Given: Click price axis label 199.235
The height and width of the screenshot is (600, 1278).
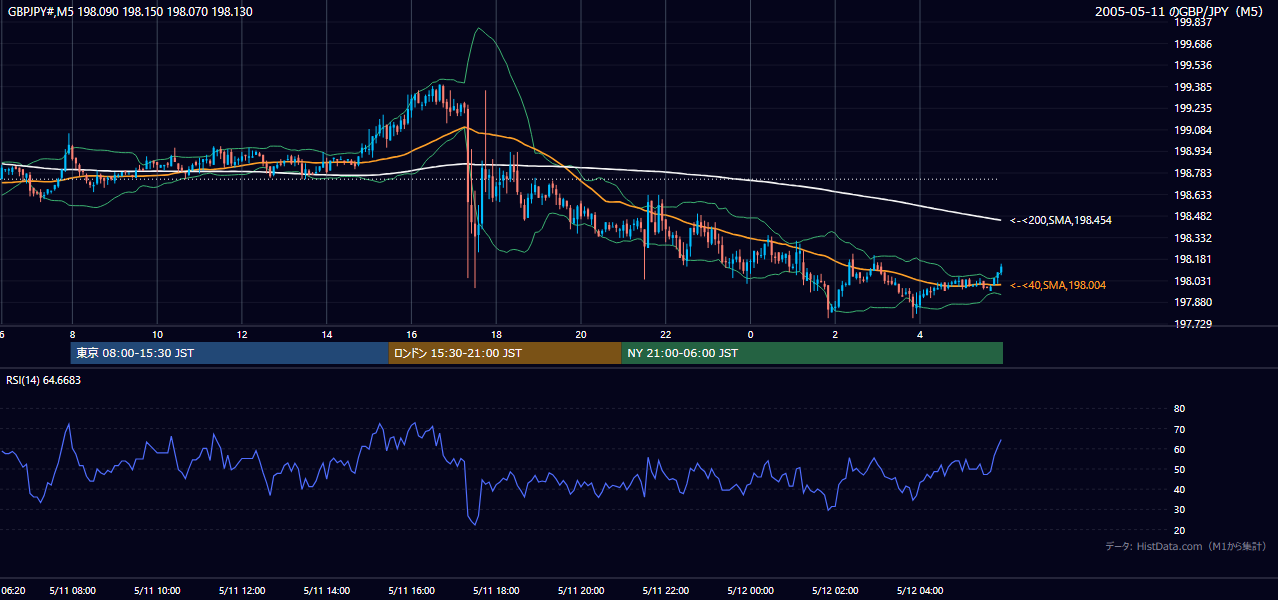Looking at the screenshot, I should click(1192, 108).
